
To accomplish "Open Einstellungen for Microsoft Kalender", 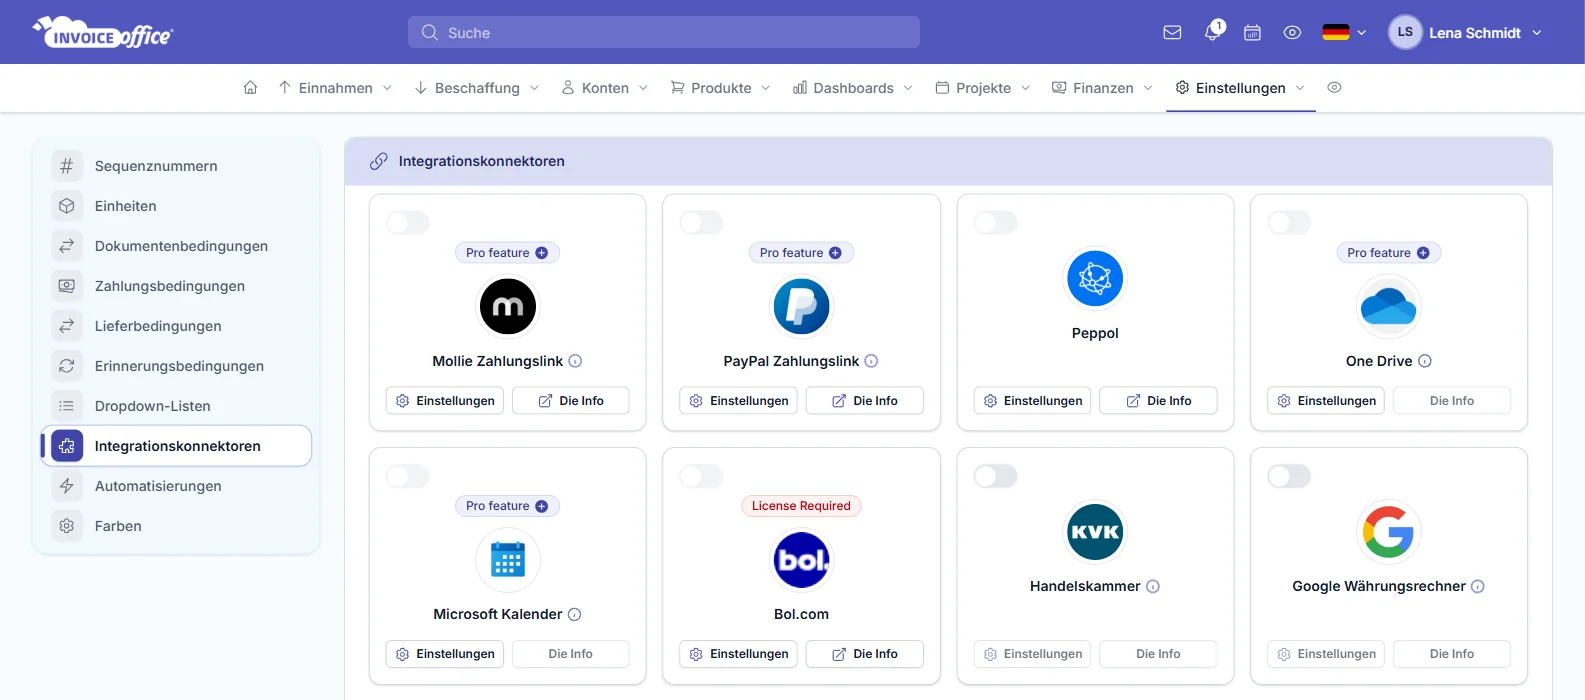I will click(x=445, y=654).
